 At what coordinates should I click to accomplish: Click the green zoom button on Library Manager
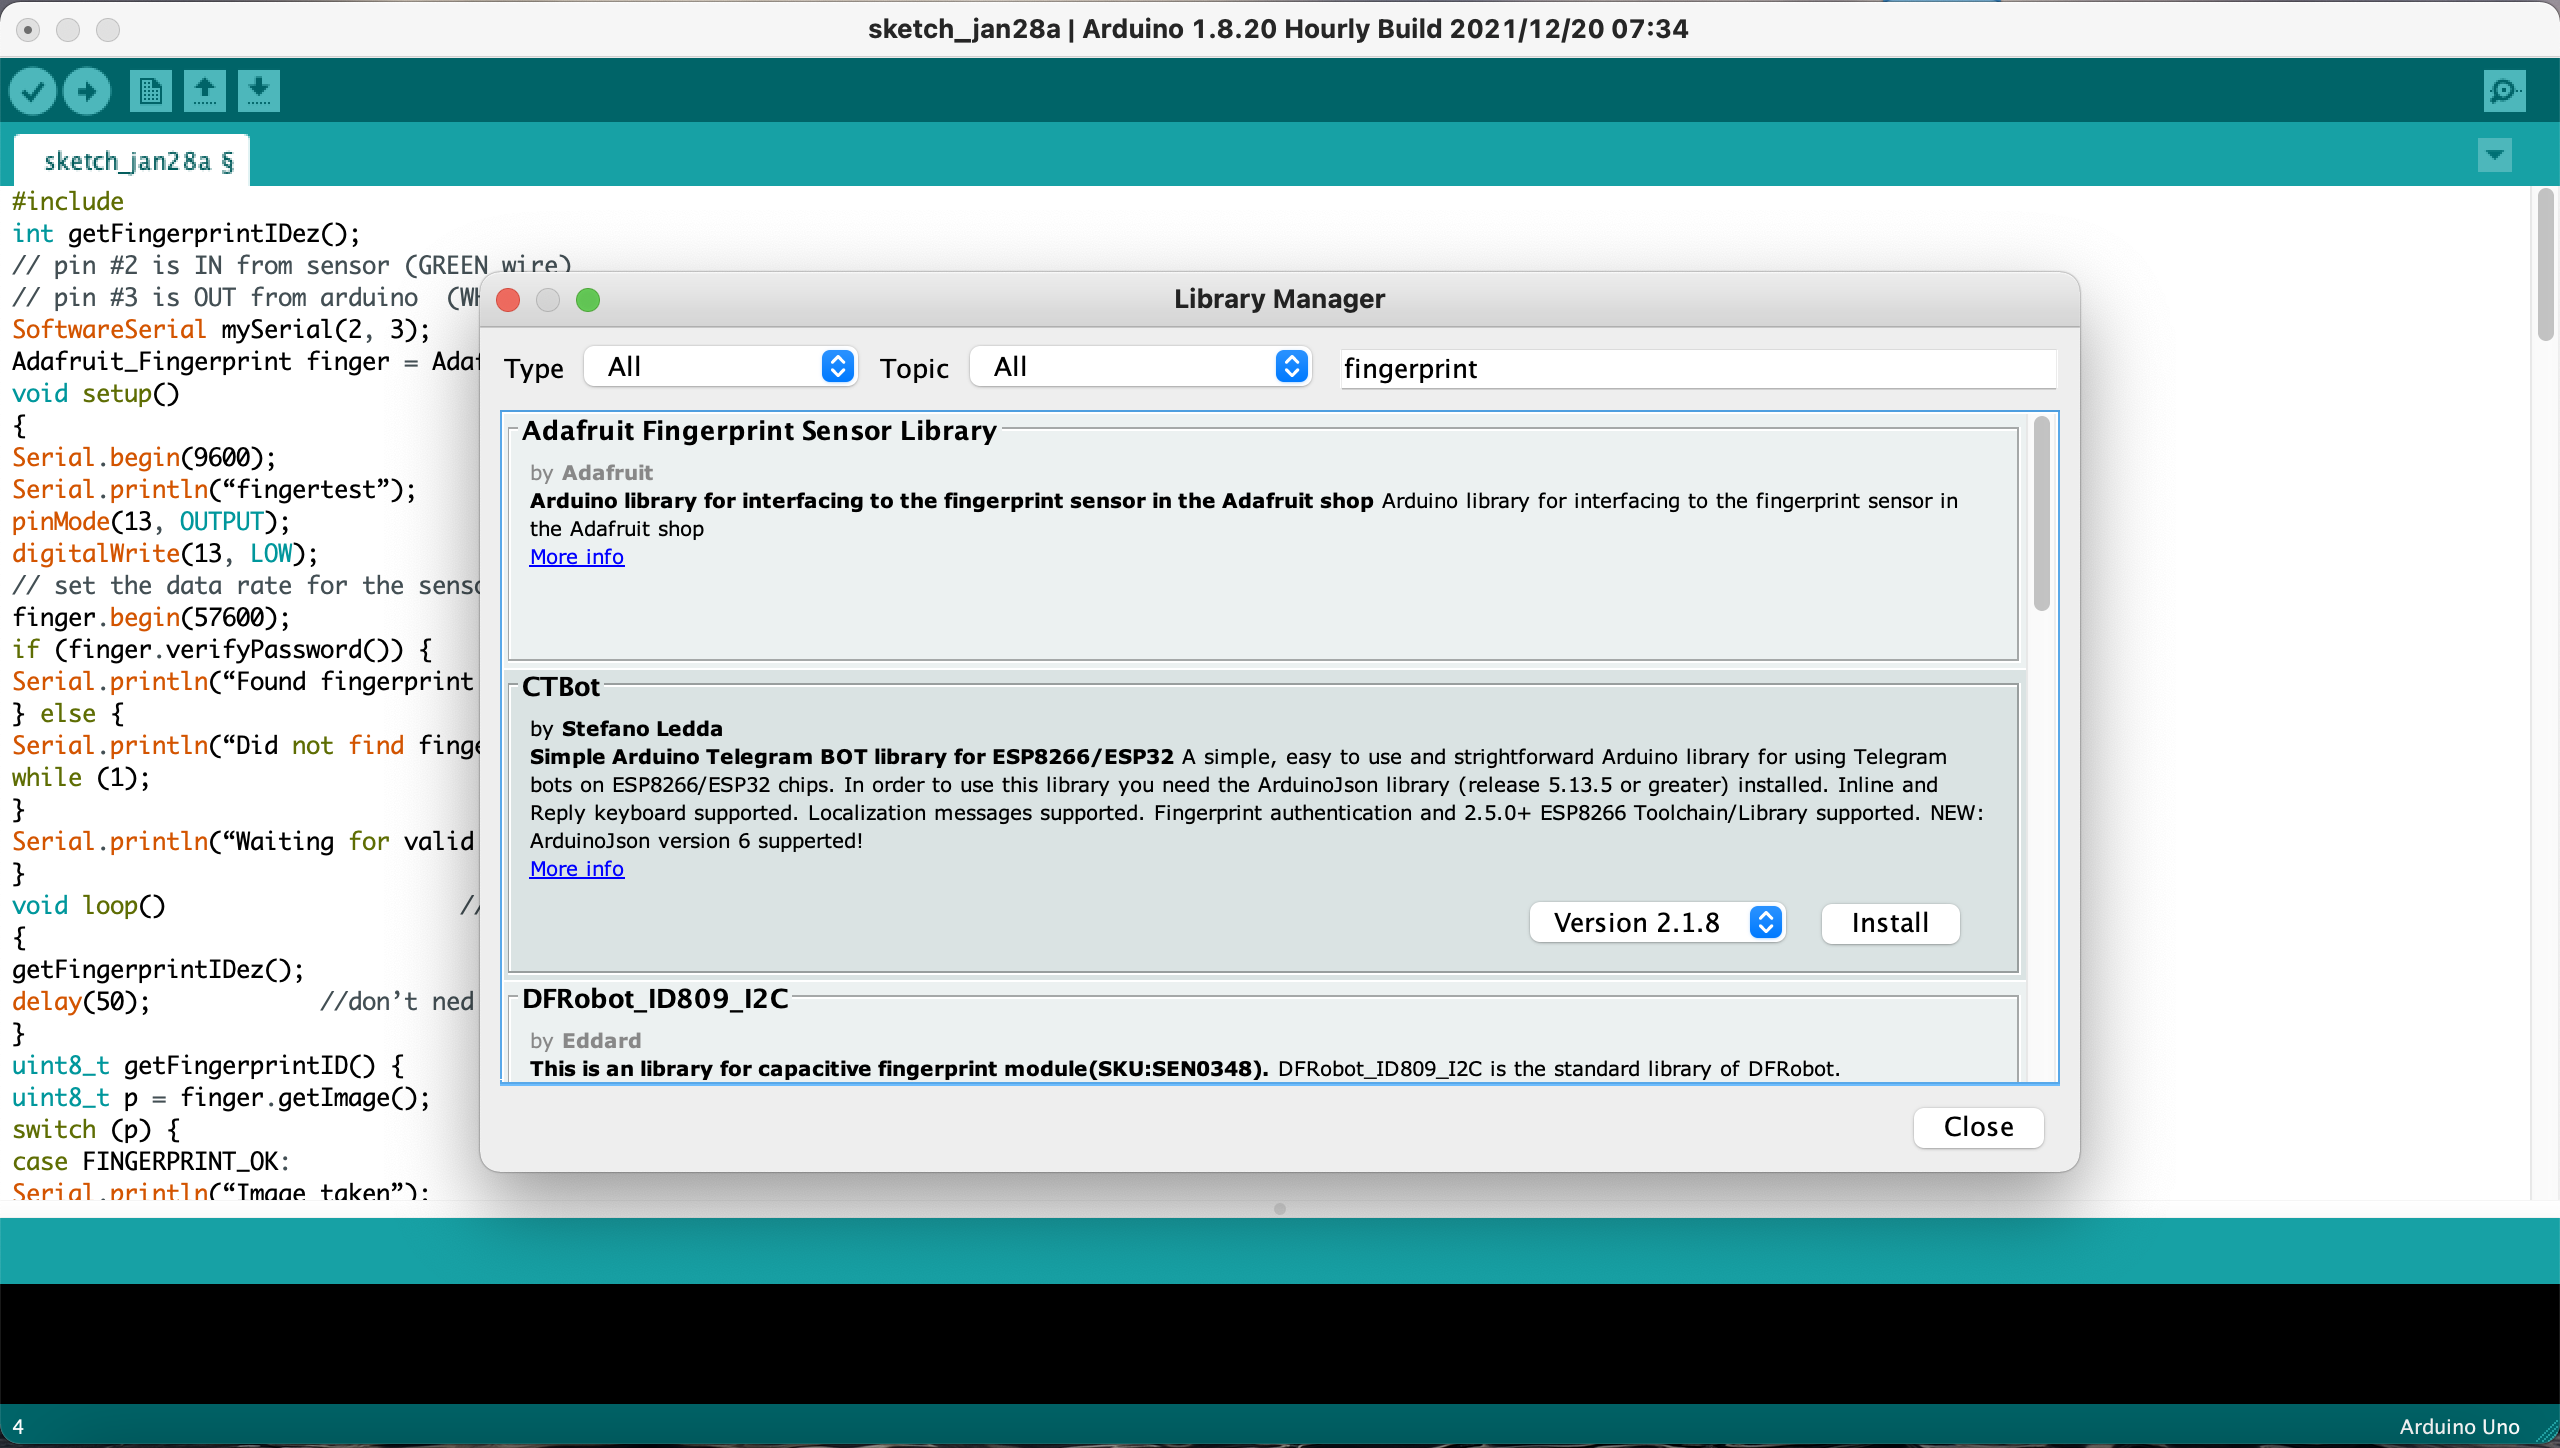click(588, 299)
